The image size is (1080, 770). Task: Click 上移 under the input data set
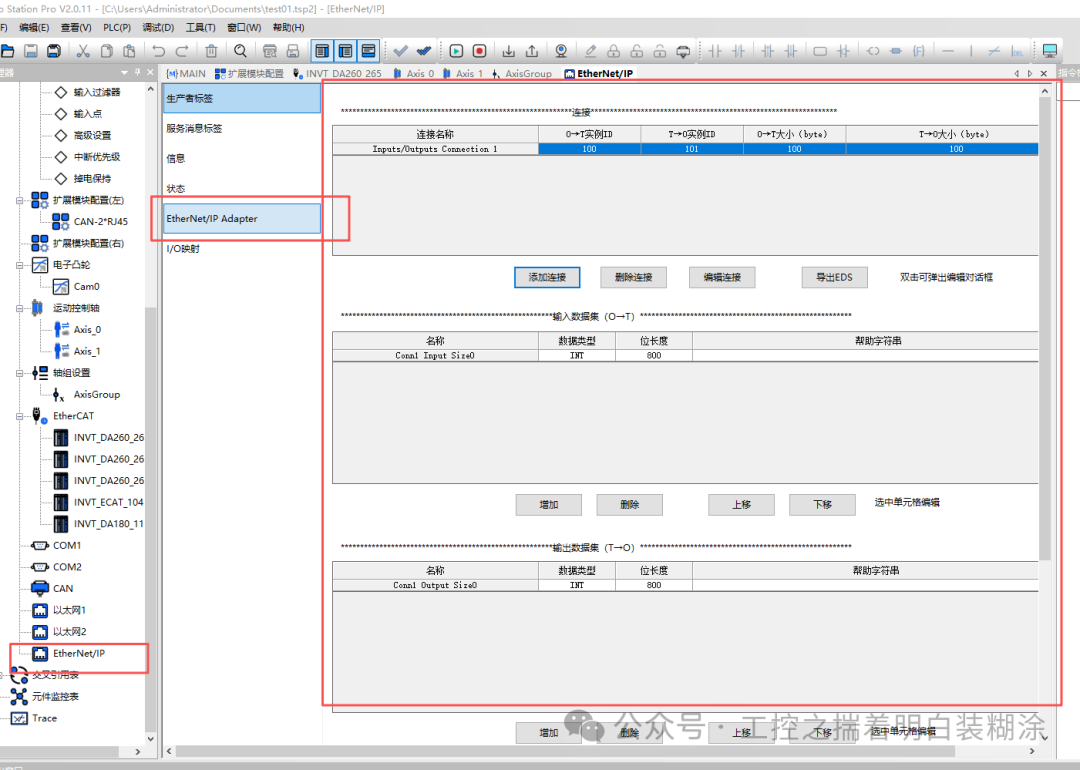click(x=741, y=505)
